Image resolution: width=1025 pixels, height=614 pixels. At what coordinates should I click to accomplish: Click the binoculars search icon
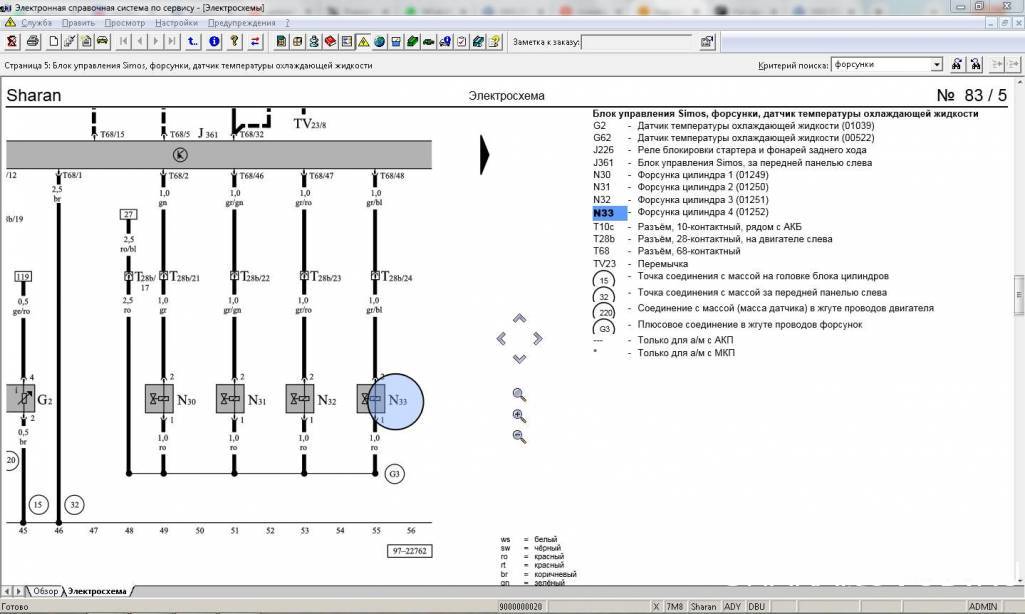tap(957, 65)
